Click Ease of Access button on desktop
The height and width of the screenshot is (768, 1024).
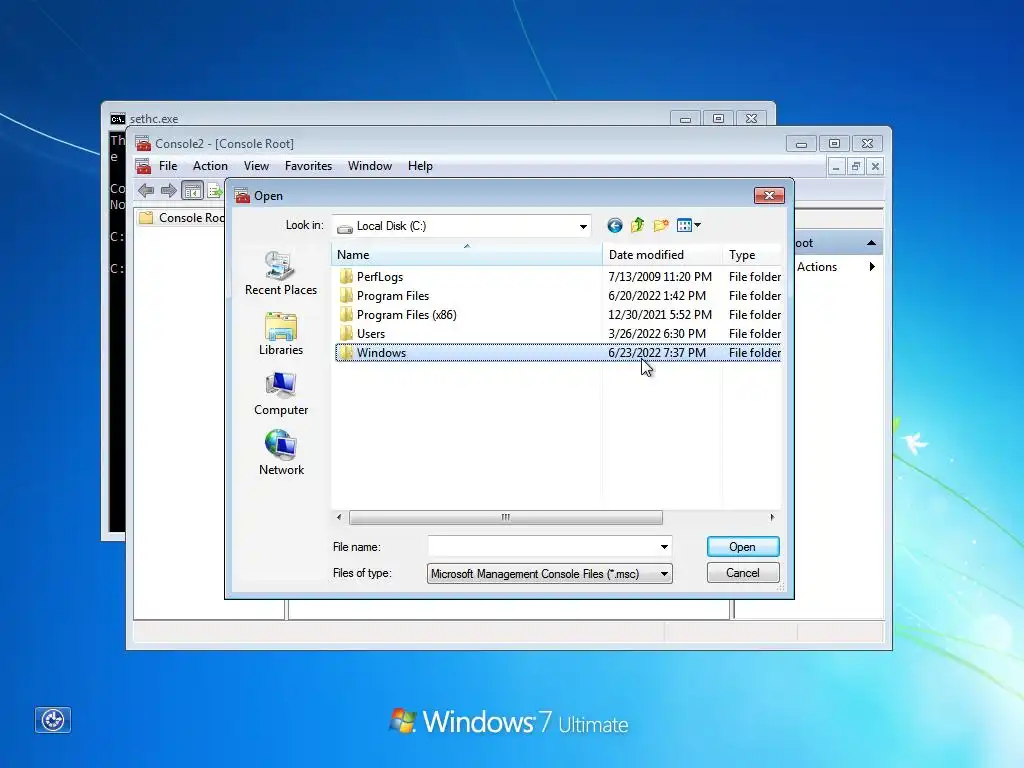coord(53,720)
